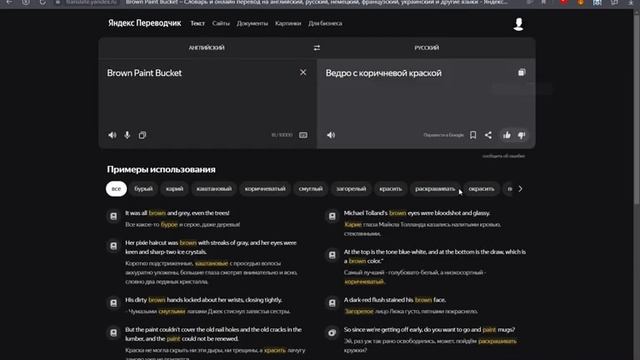
Task: Start voice input with the microphone icon
Action: pos(127,135)
